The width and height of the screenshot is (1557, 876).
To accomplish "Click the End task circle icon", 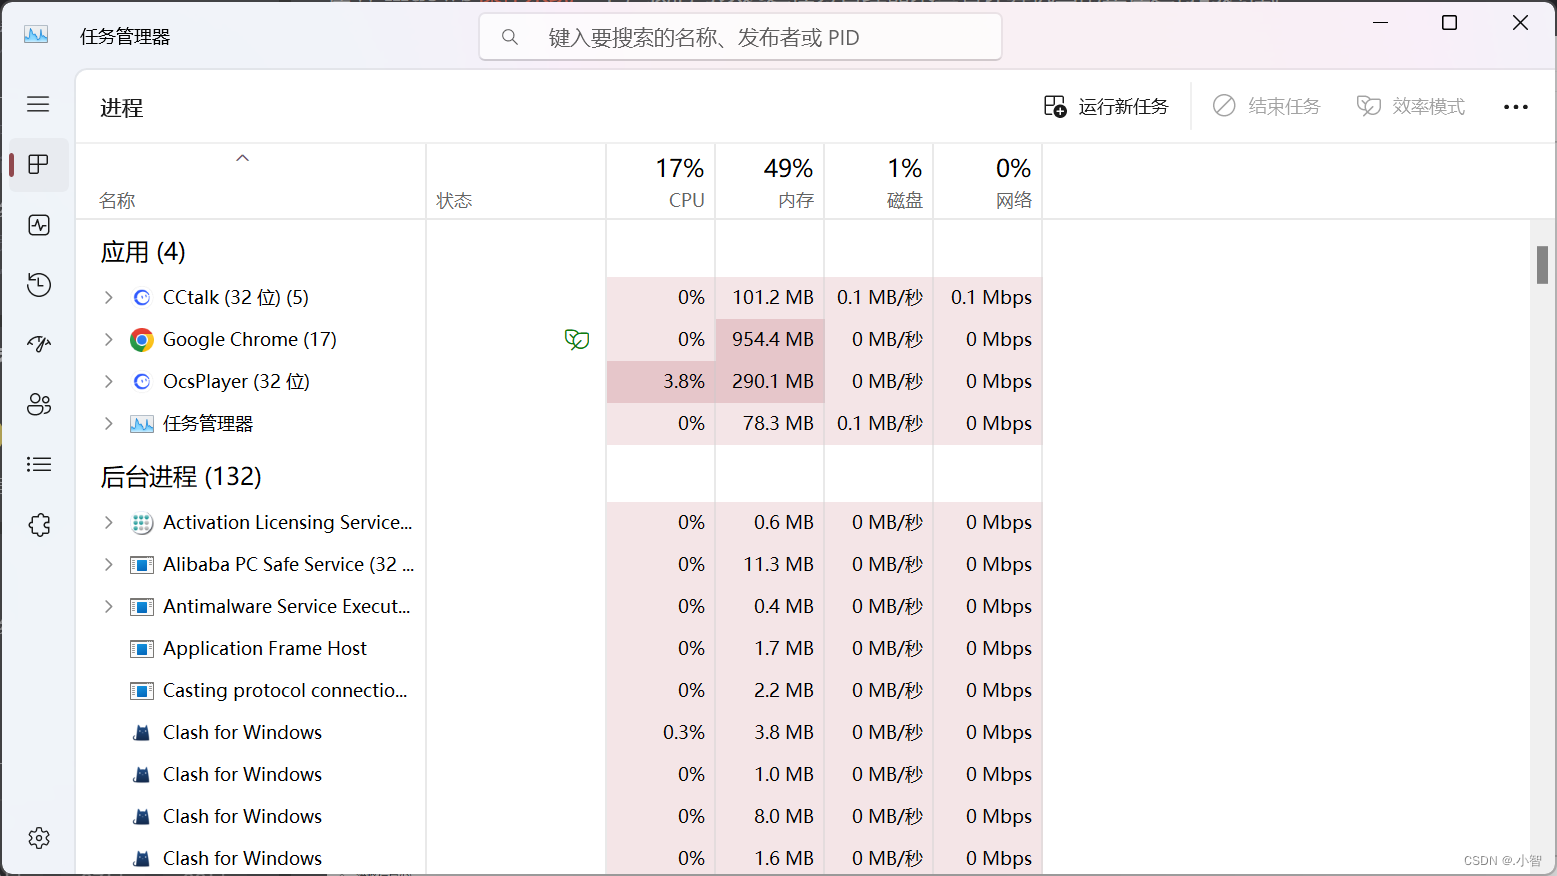I will (1224, 106).
